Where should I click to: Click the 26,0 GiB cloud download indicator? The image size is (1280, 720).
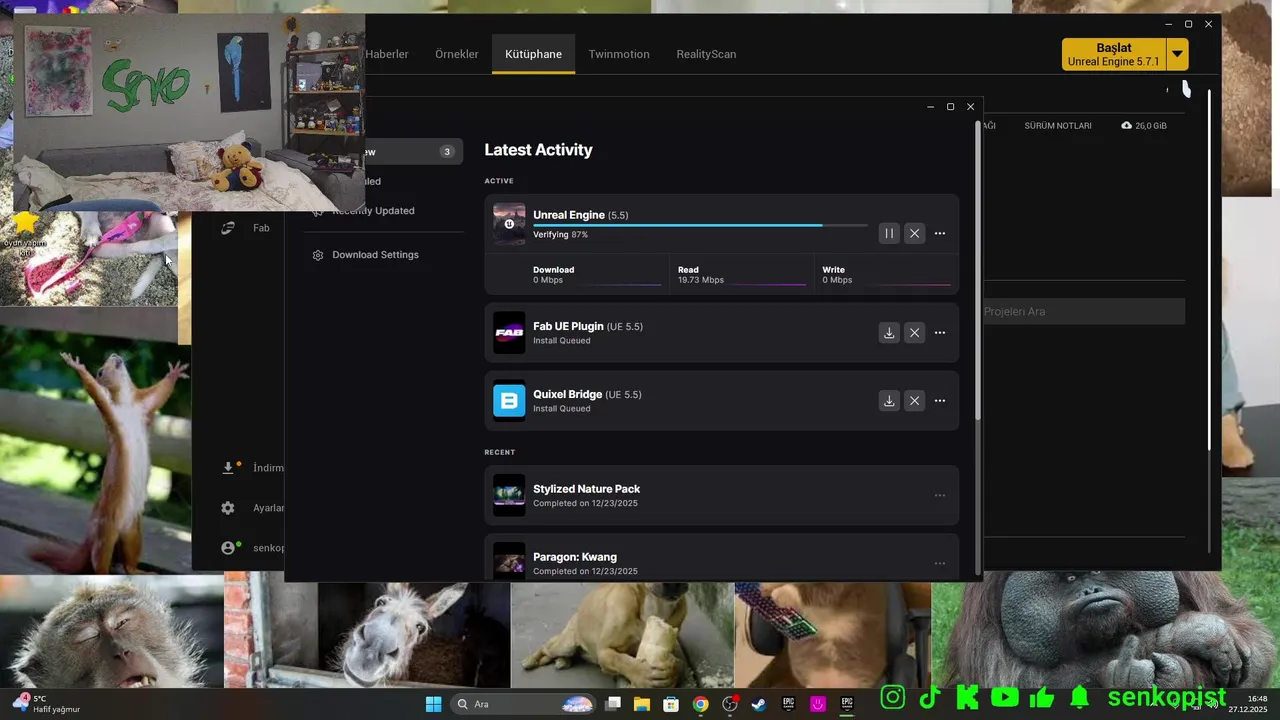(1144, 126)
